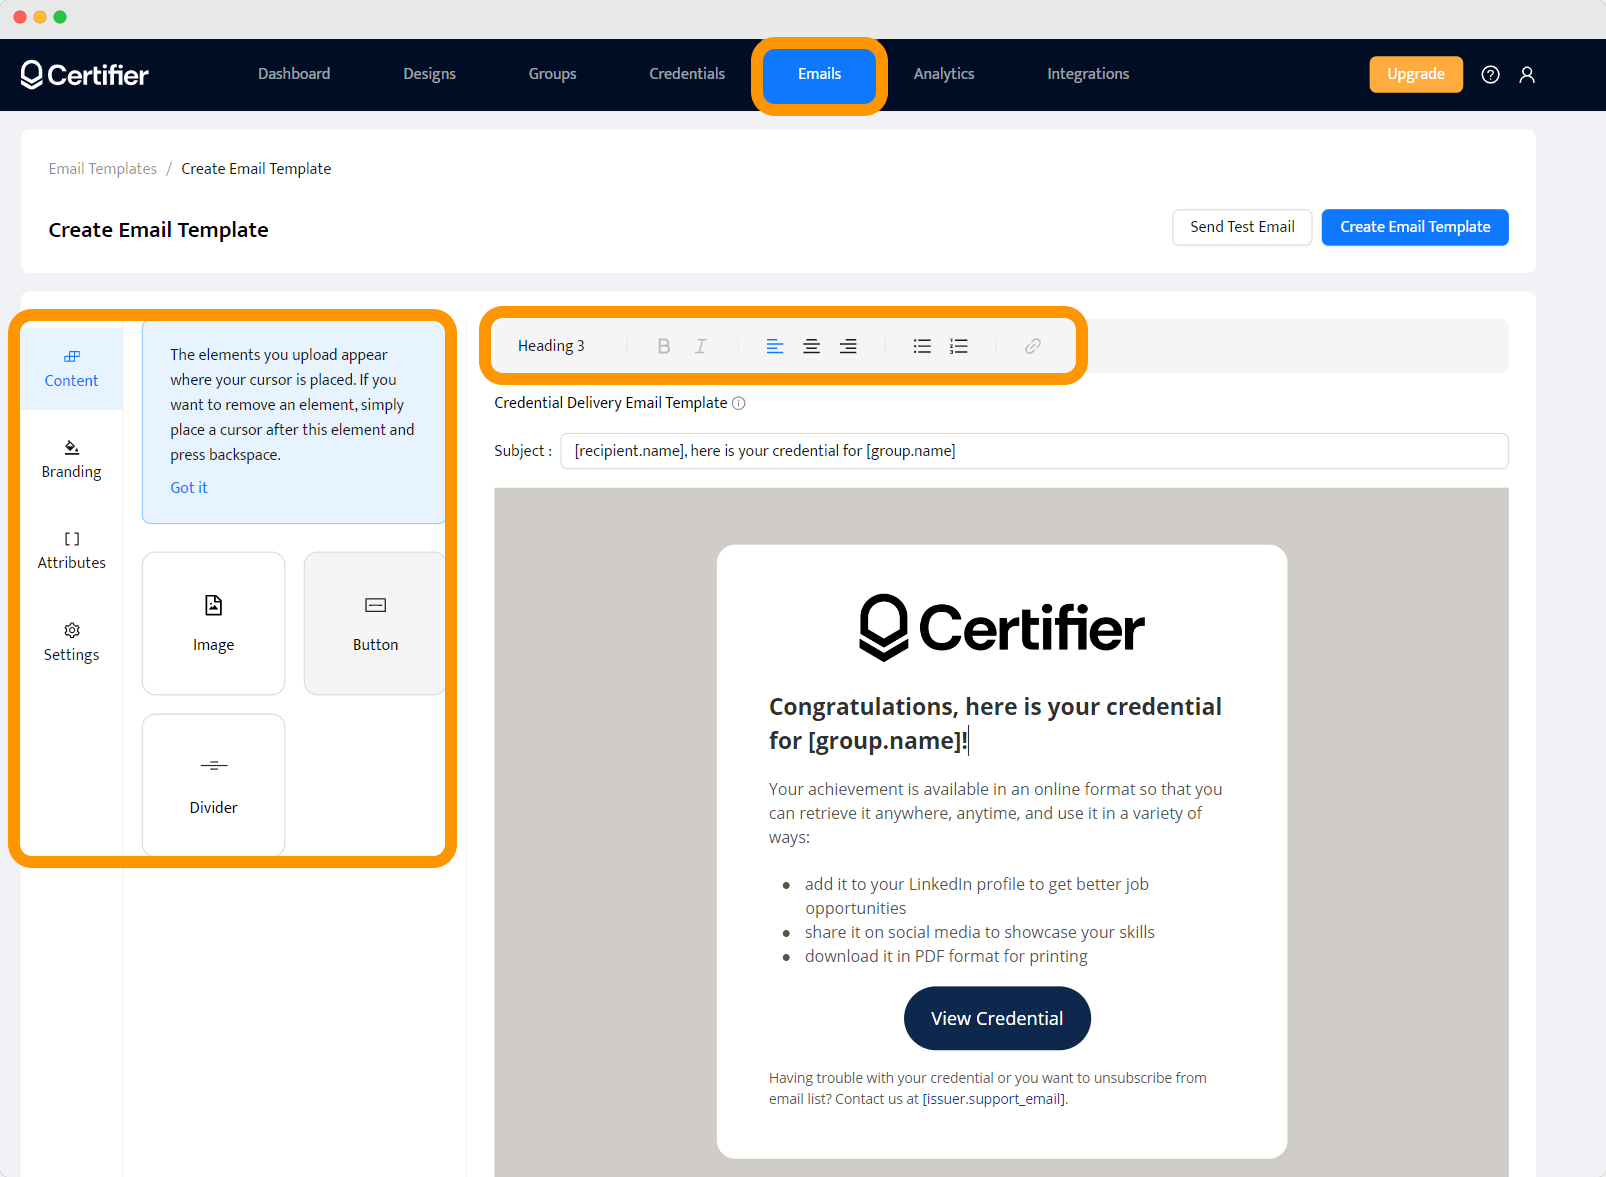The image size is (1606, 1177).
Task: Open the user account icon
Action: point(1527,75)
